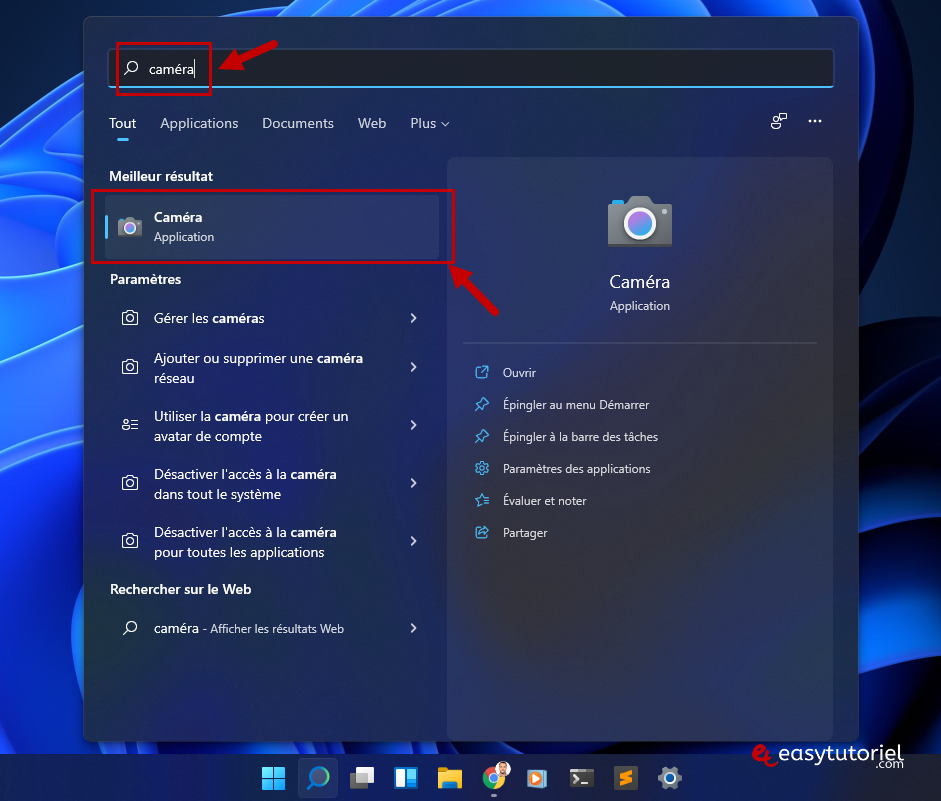
Task: Click the Ouvrir open icon
Action: point(482,373)
